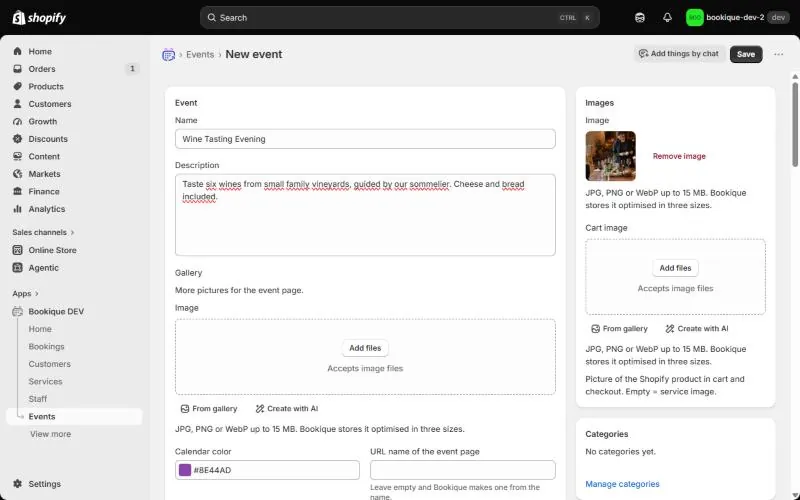Open Shopify Customers in the main sidebar
Viewport: 800px width, 500px height.
tap(74, 104)
